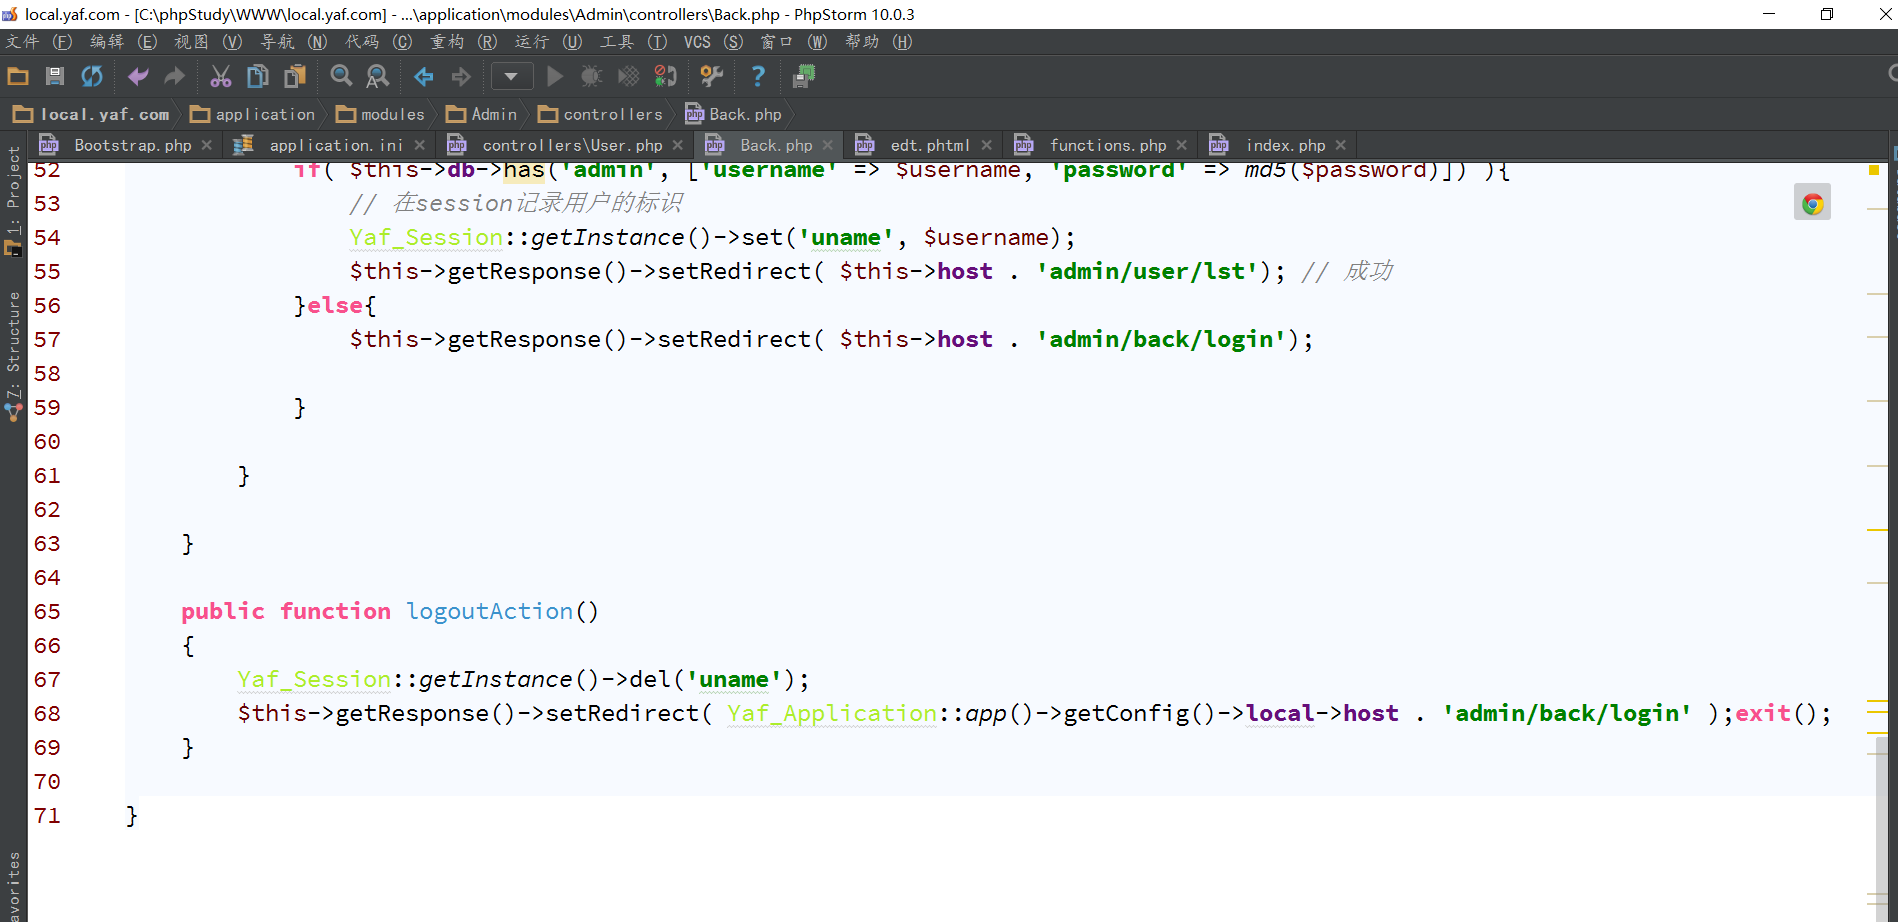Open Settings with the wrench icon
Viewport: 1898px width, 922px height.
[x=711, y=76]
